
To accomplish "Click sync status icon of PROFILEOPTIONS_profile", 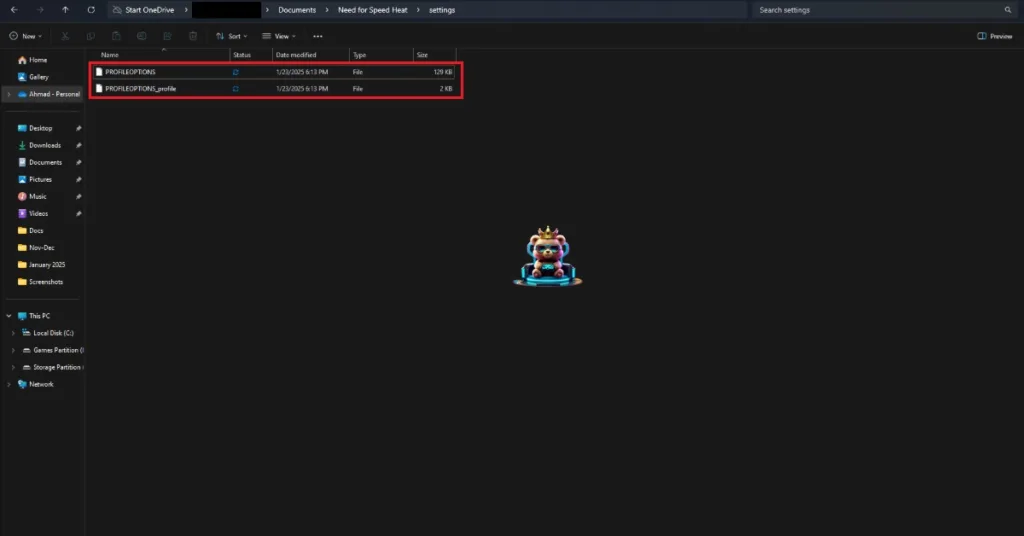I will (x=235, y=88).
